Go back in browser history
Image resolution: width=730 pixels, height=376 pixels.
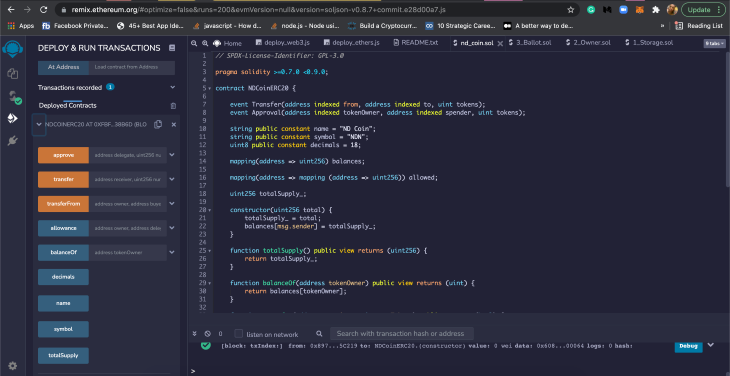(11, 9)
